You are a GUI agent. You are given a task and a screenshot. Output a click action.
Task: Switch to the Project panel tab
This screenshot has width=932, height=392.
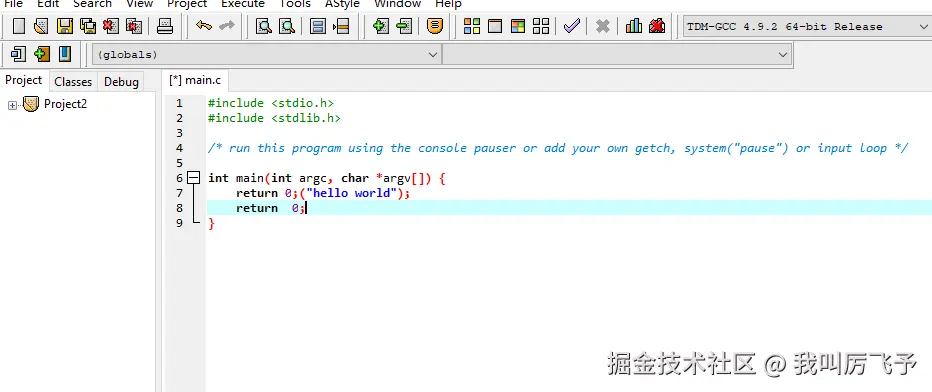[24, 80]
